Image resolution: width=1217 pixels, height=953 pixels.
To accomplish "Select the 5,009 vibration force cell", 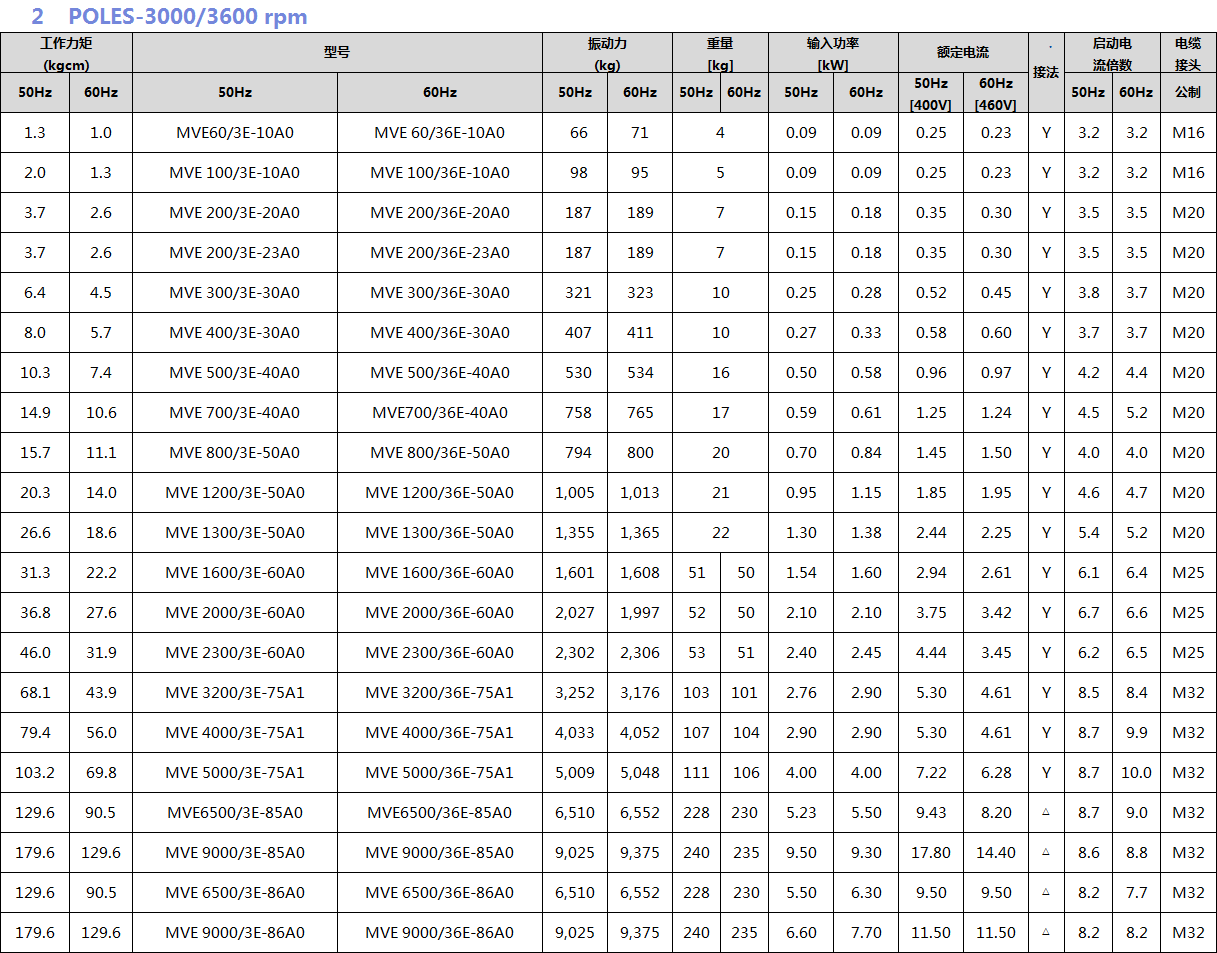I will coord(574,773).
